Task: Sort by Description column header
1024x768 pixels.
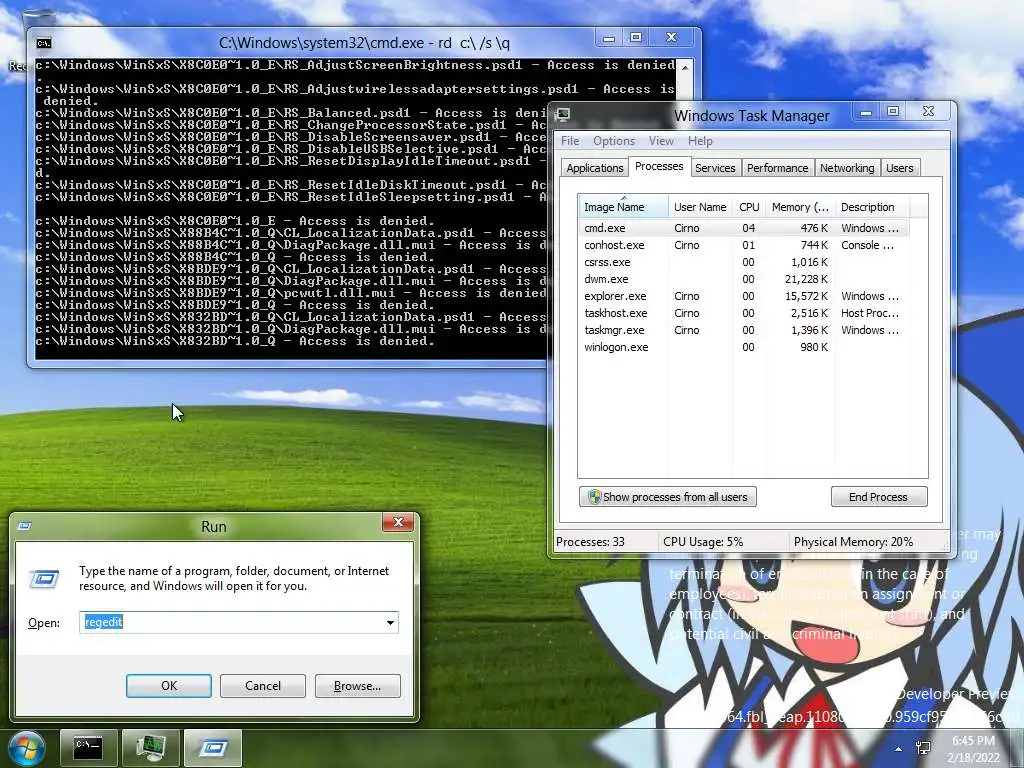Action: point(871,207)
